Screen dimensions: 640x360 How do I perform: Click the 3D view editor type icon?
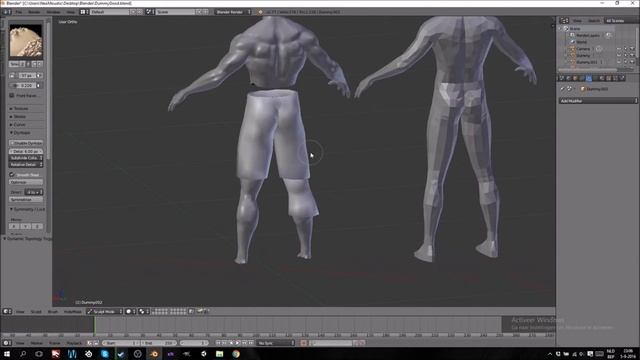click(6, 311)
